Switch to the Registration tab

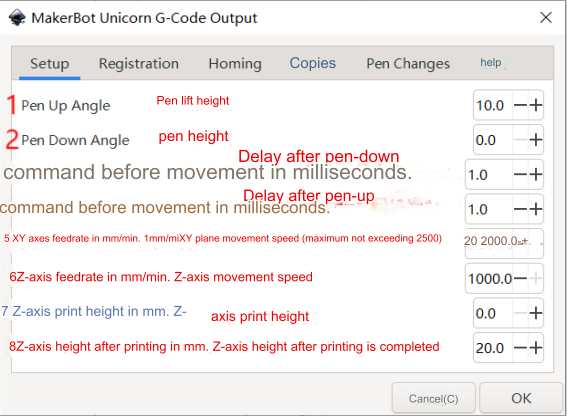click(139, 64)
